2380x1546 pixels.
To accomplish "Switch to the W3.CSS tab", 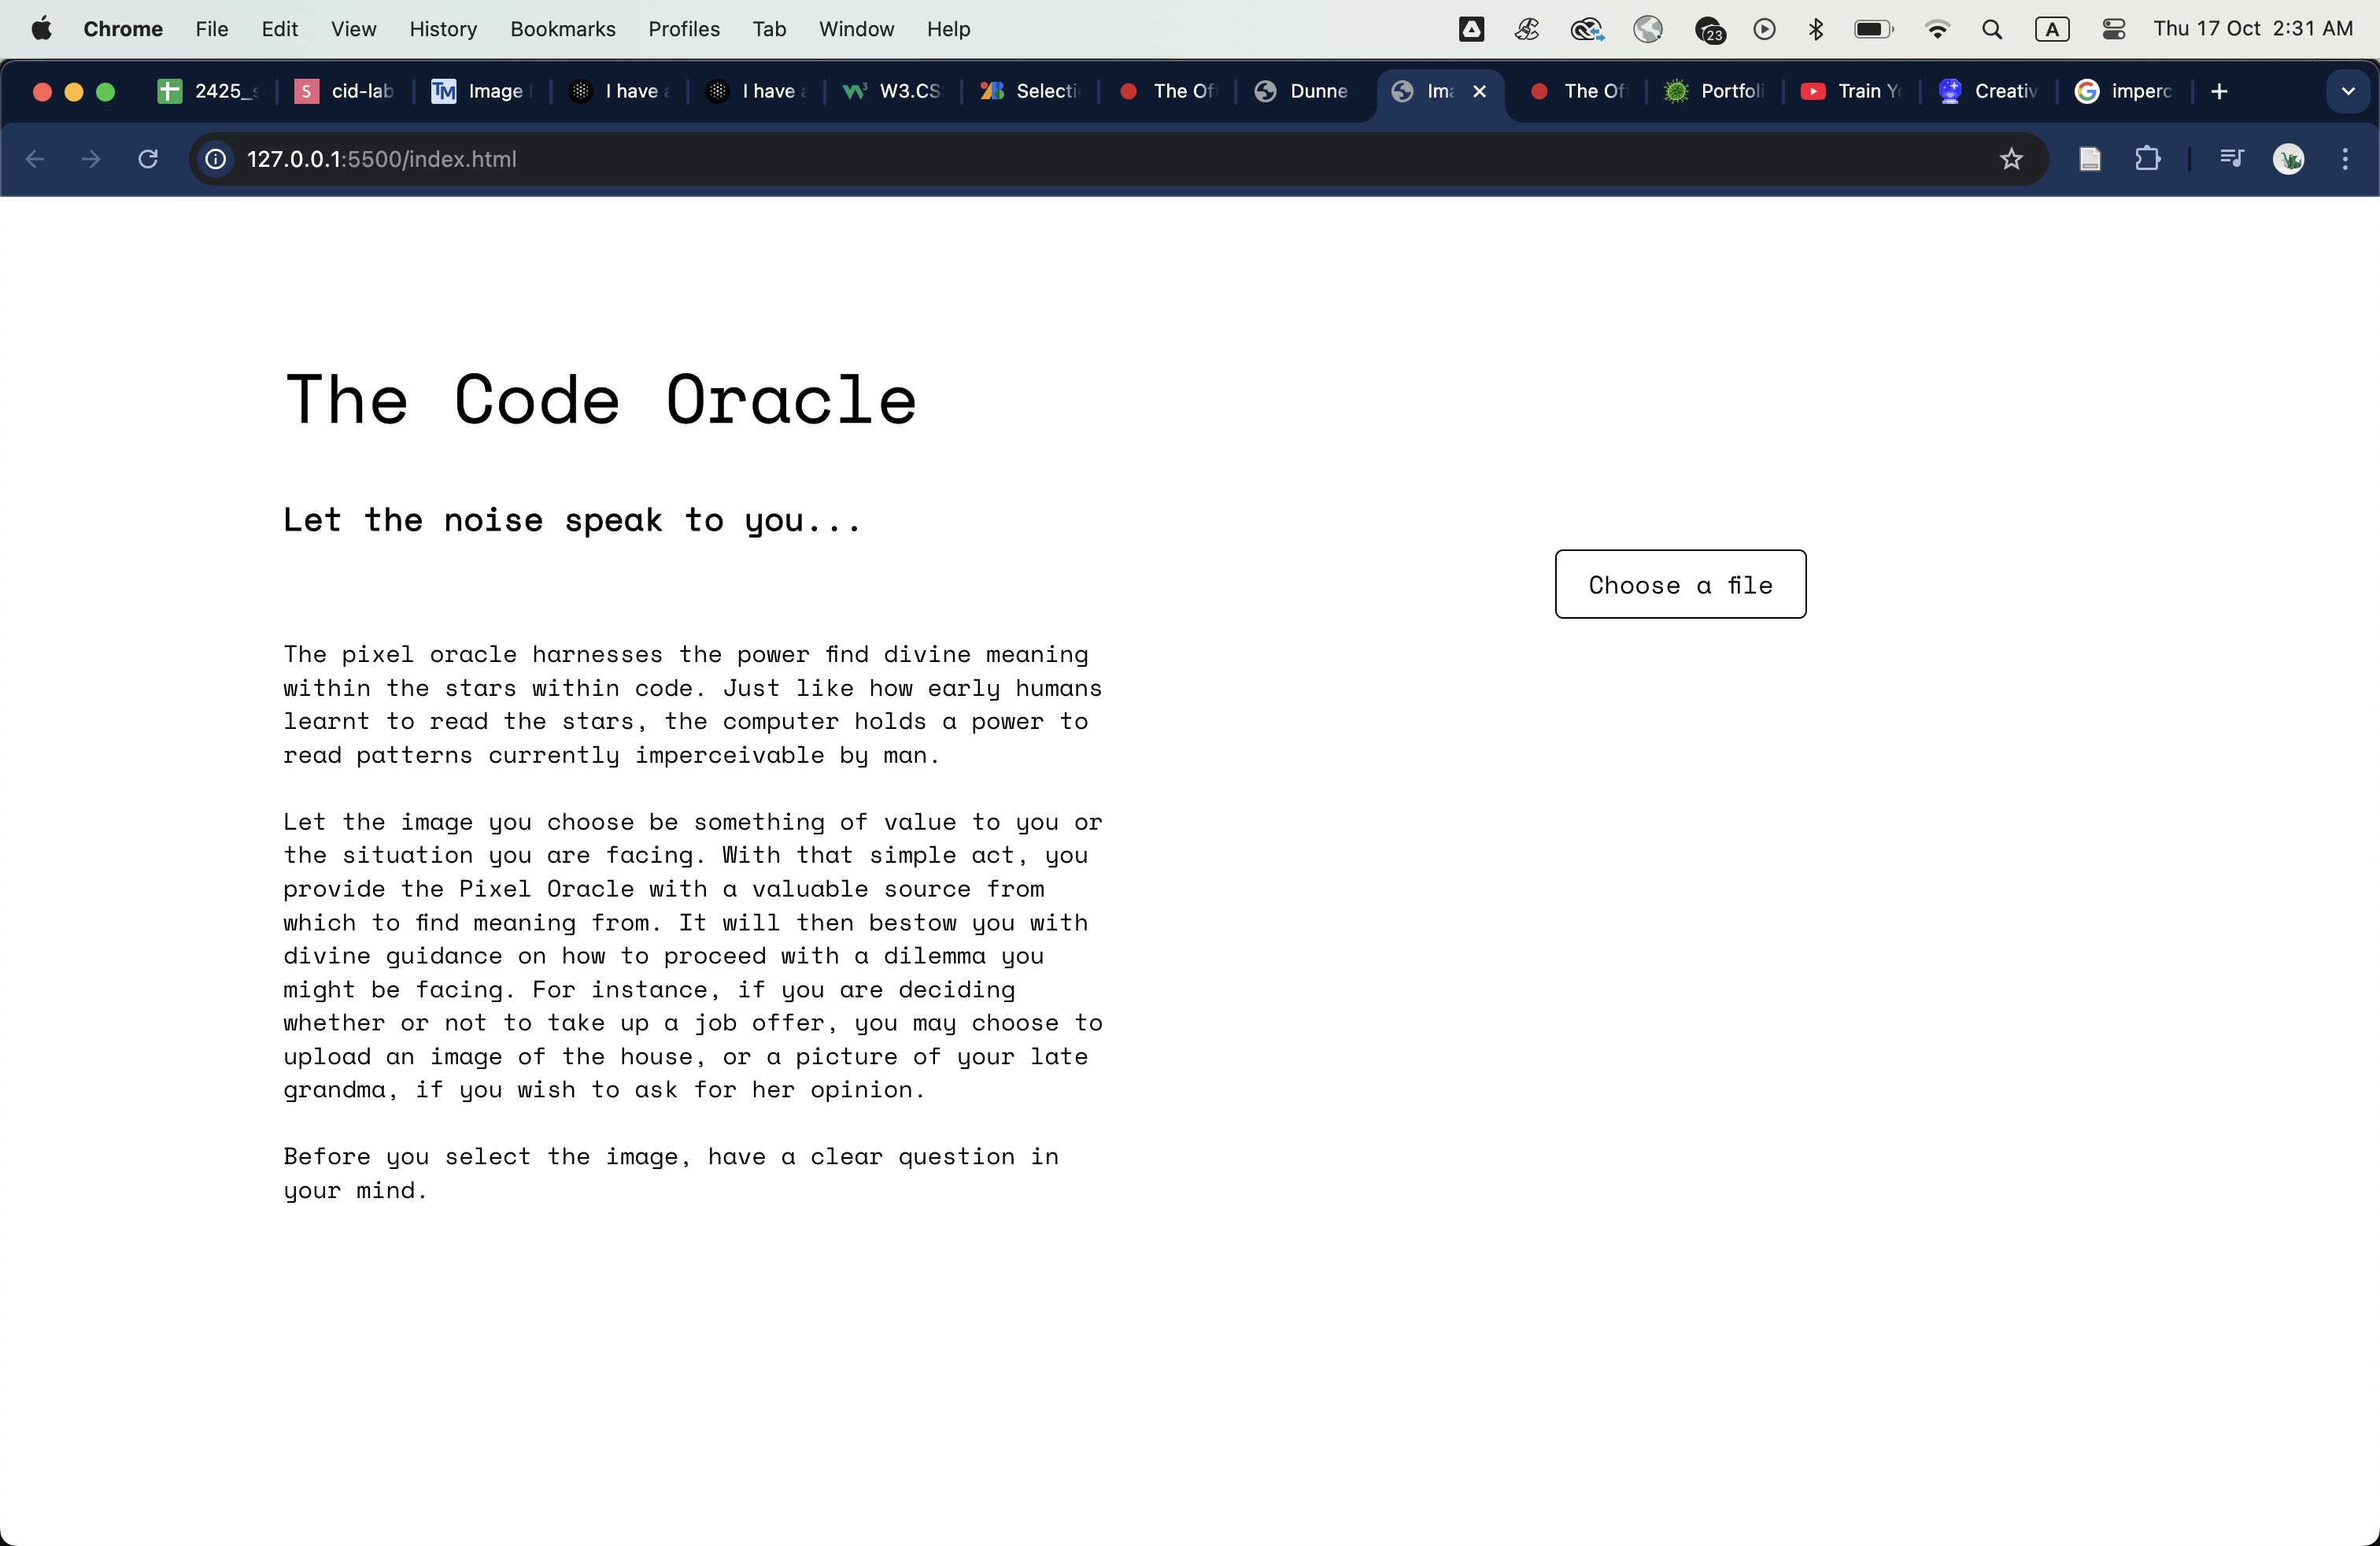I will [x=892, y=92].
